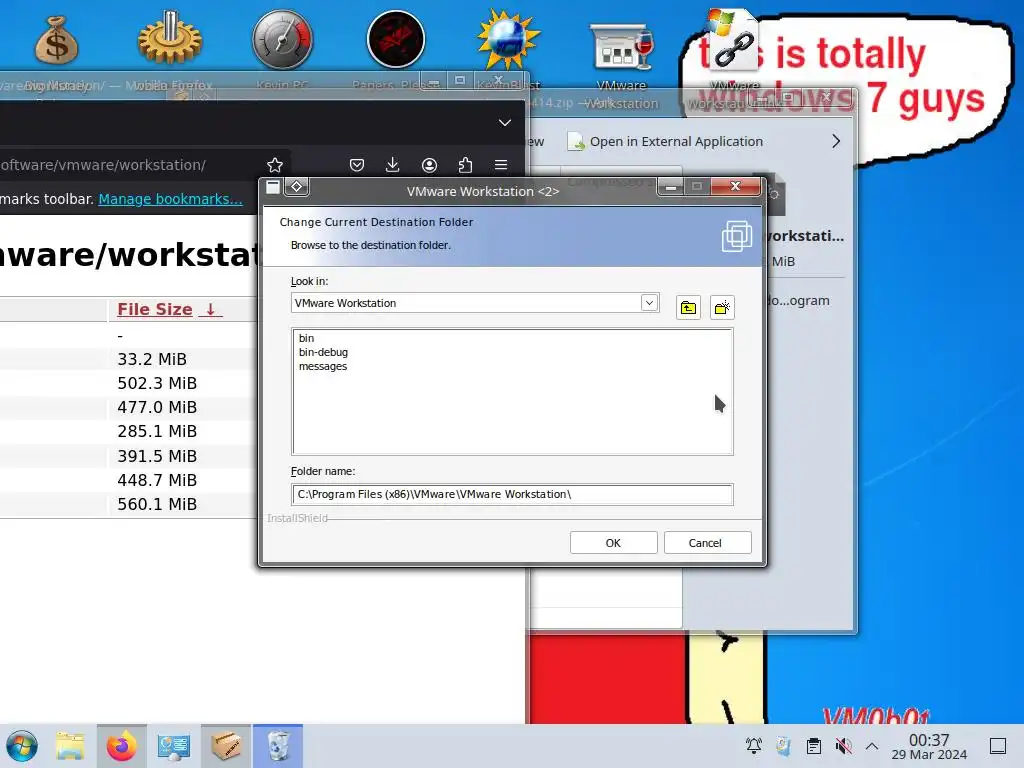Open the notifications bell tray icon
1024x768 pixels.
(754, 745)
